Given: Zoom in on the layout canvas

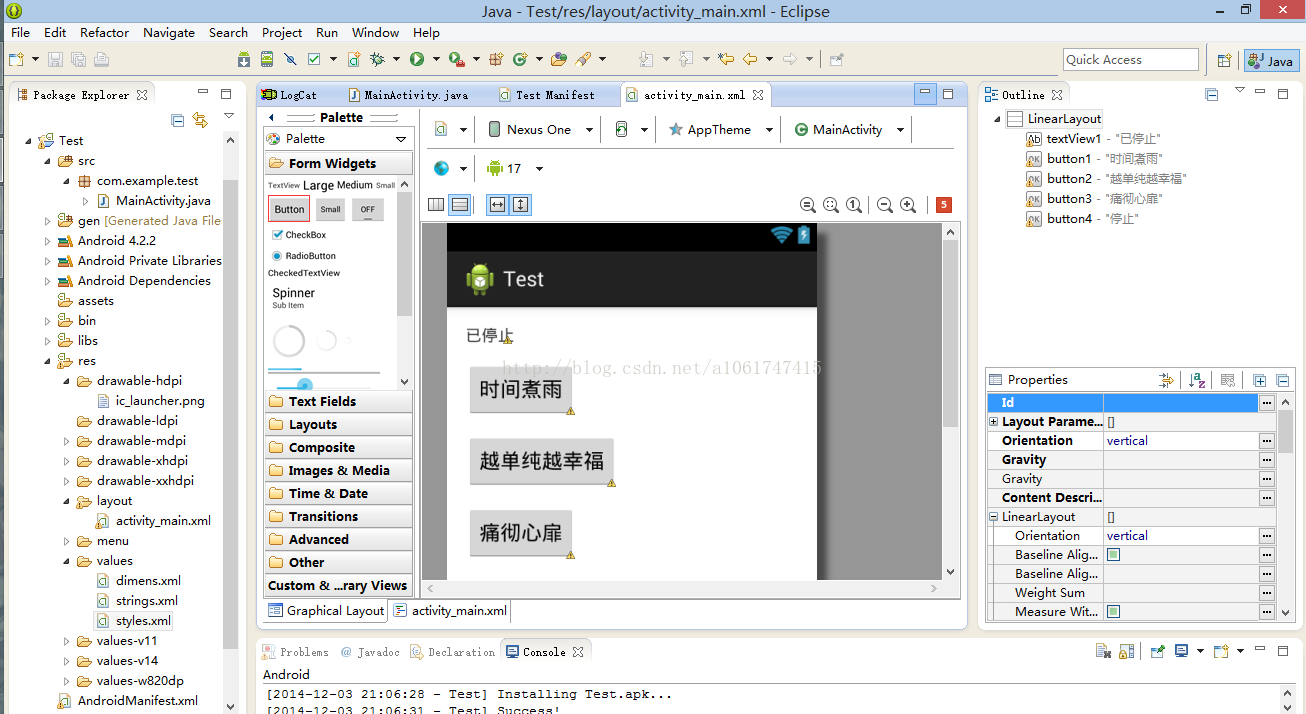Looking at the screenshot, I should tap(908, 205).
